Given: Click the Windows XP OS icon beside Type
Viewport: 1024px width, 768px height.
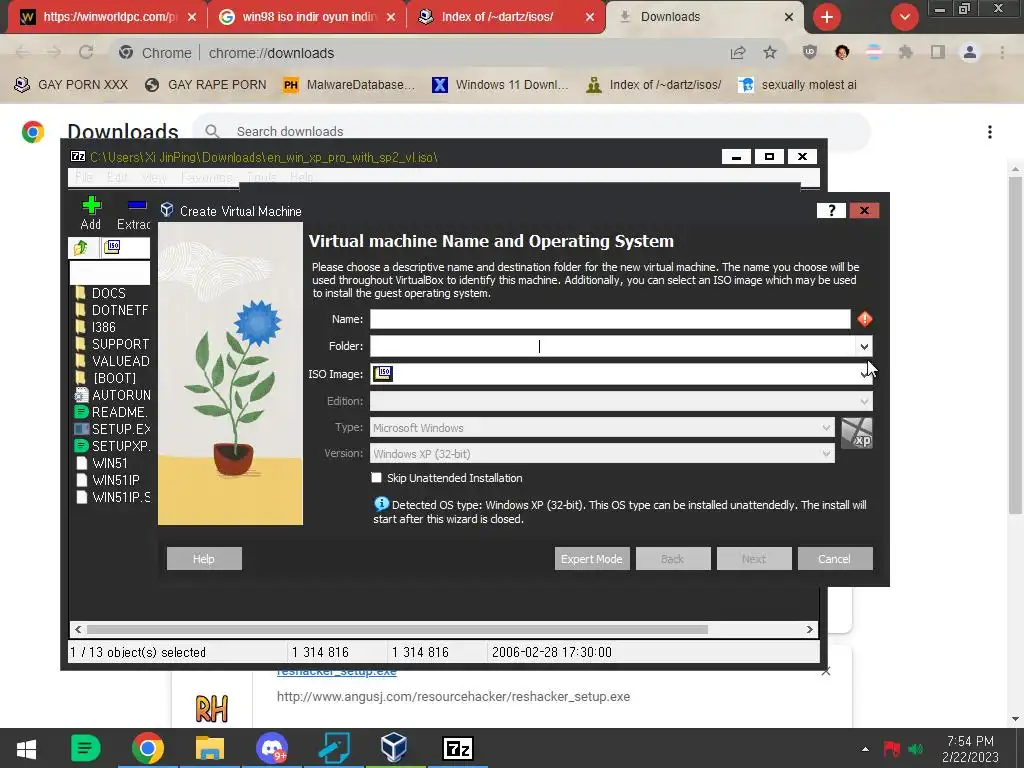Looking at the screenshot, I should pos(856,433).
